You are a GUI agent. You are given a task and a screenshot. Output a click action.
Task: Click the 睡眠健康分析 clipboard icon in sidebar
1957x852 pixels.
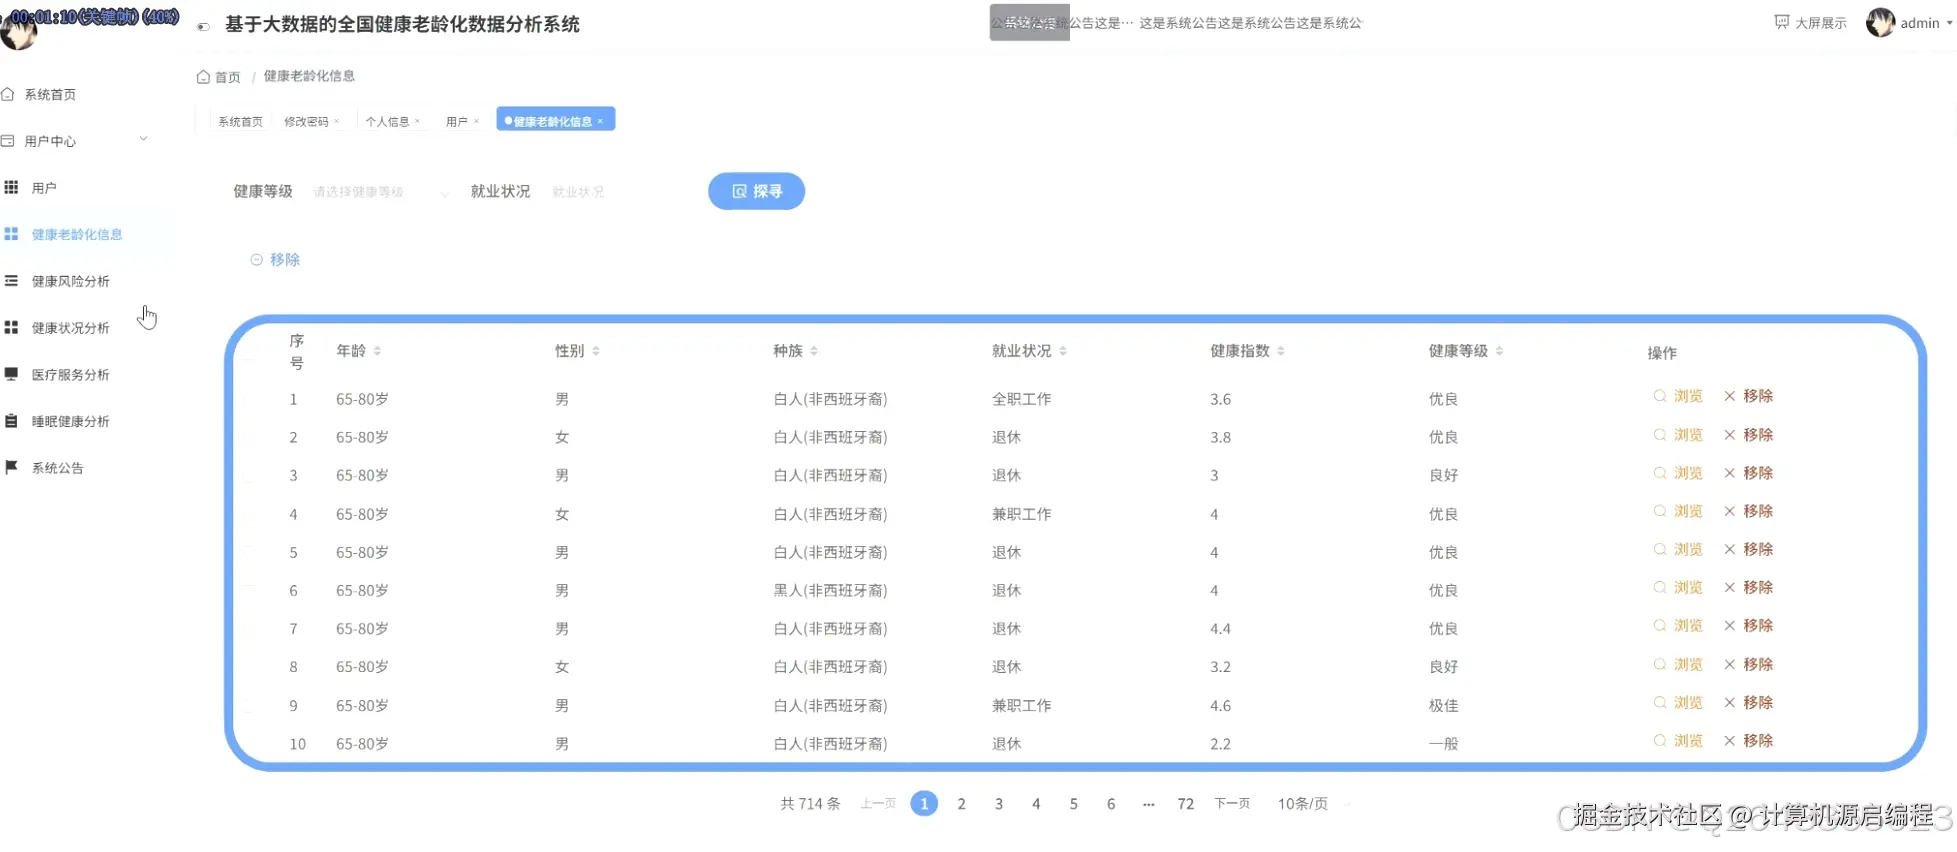click(x=11, y=421)
